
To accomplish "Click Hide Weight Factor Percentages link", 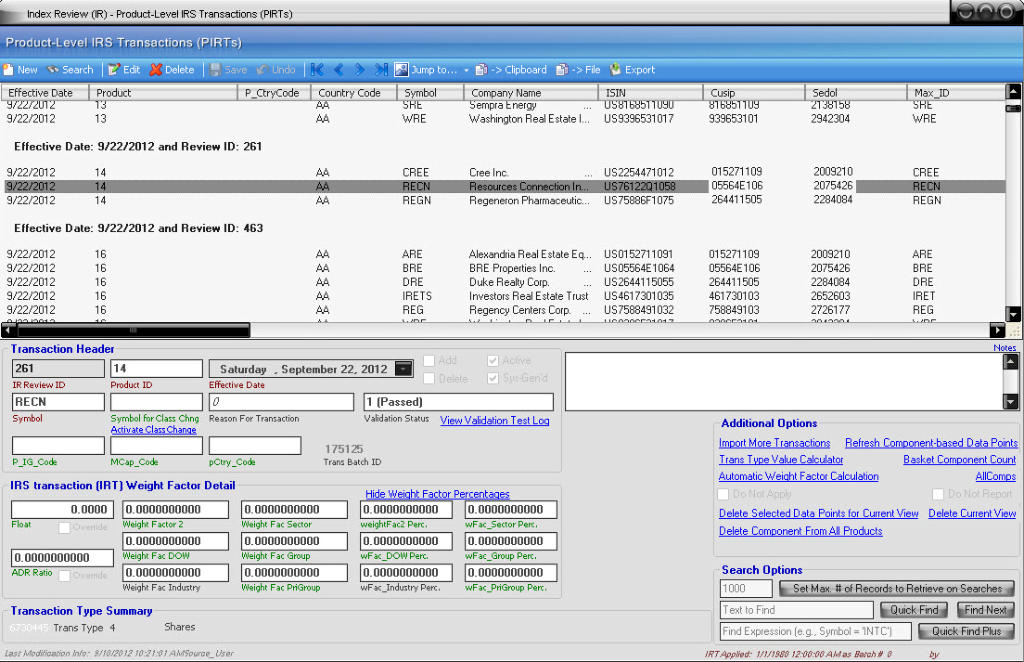I will (x=438, y=494).
